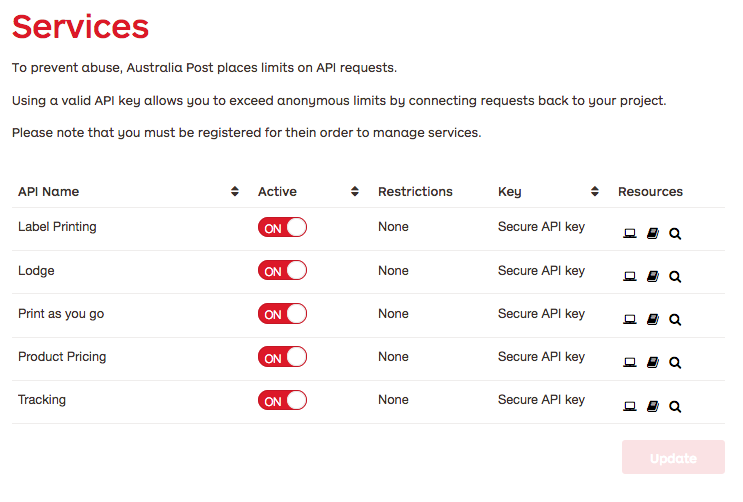Switch off the Tracking toggle
Viewport: 743px width, 502px height.
[x=282, y=400]
